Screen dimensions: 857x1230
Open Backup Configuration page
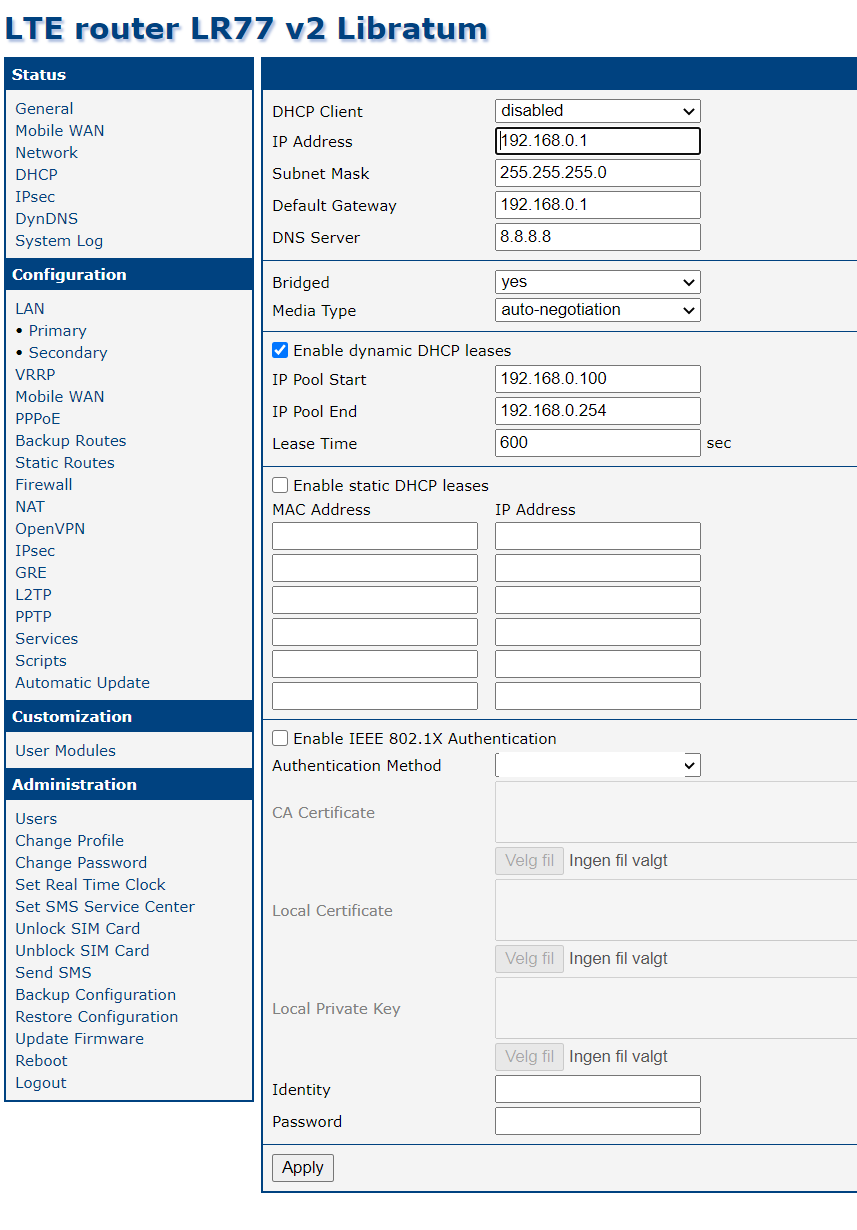pyautogui.click(x=95, y=995)
